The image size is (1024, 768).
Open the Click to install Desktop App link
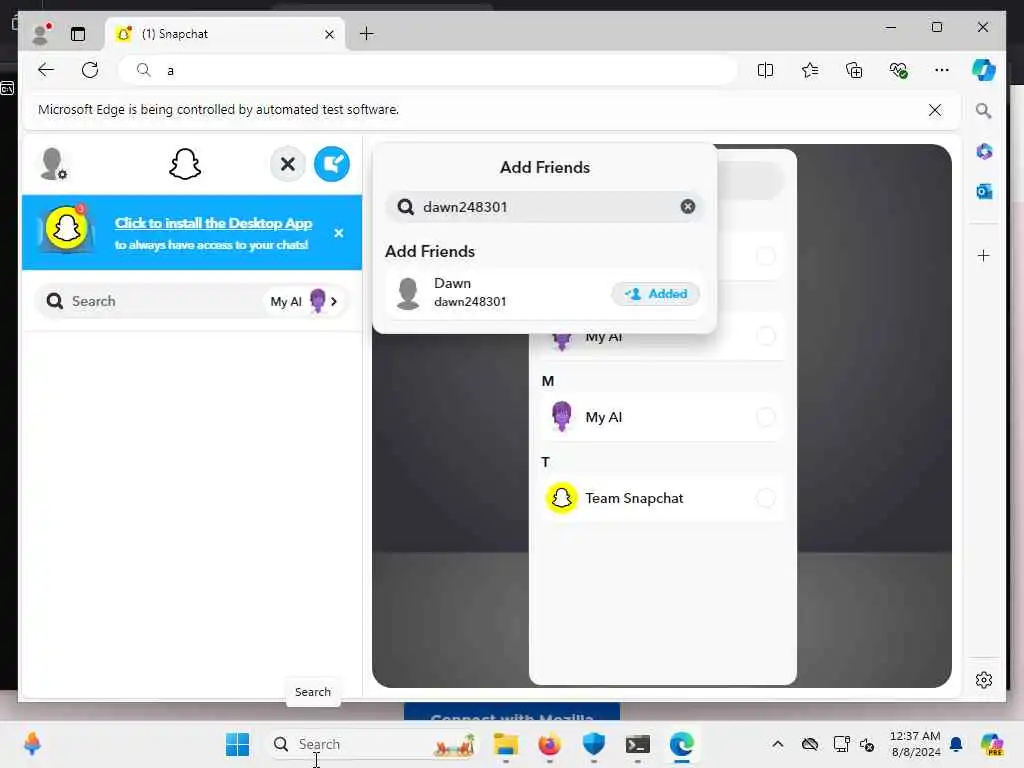213,223
